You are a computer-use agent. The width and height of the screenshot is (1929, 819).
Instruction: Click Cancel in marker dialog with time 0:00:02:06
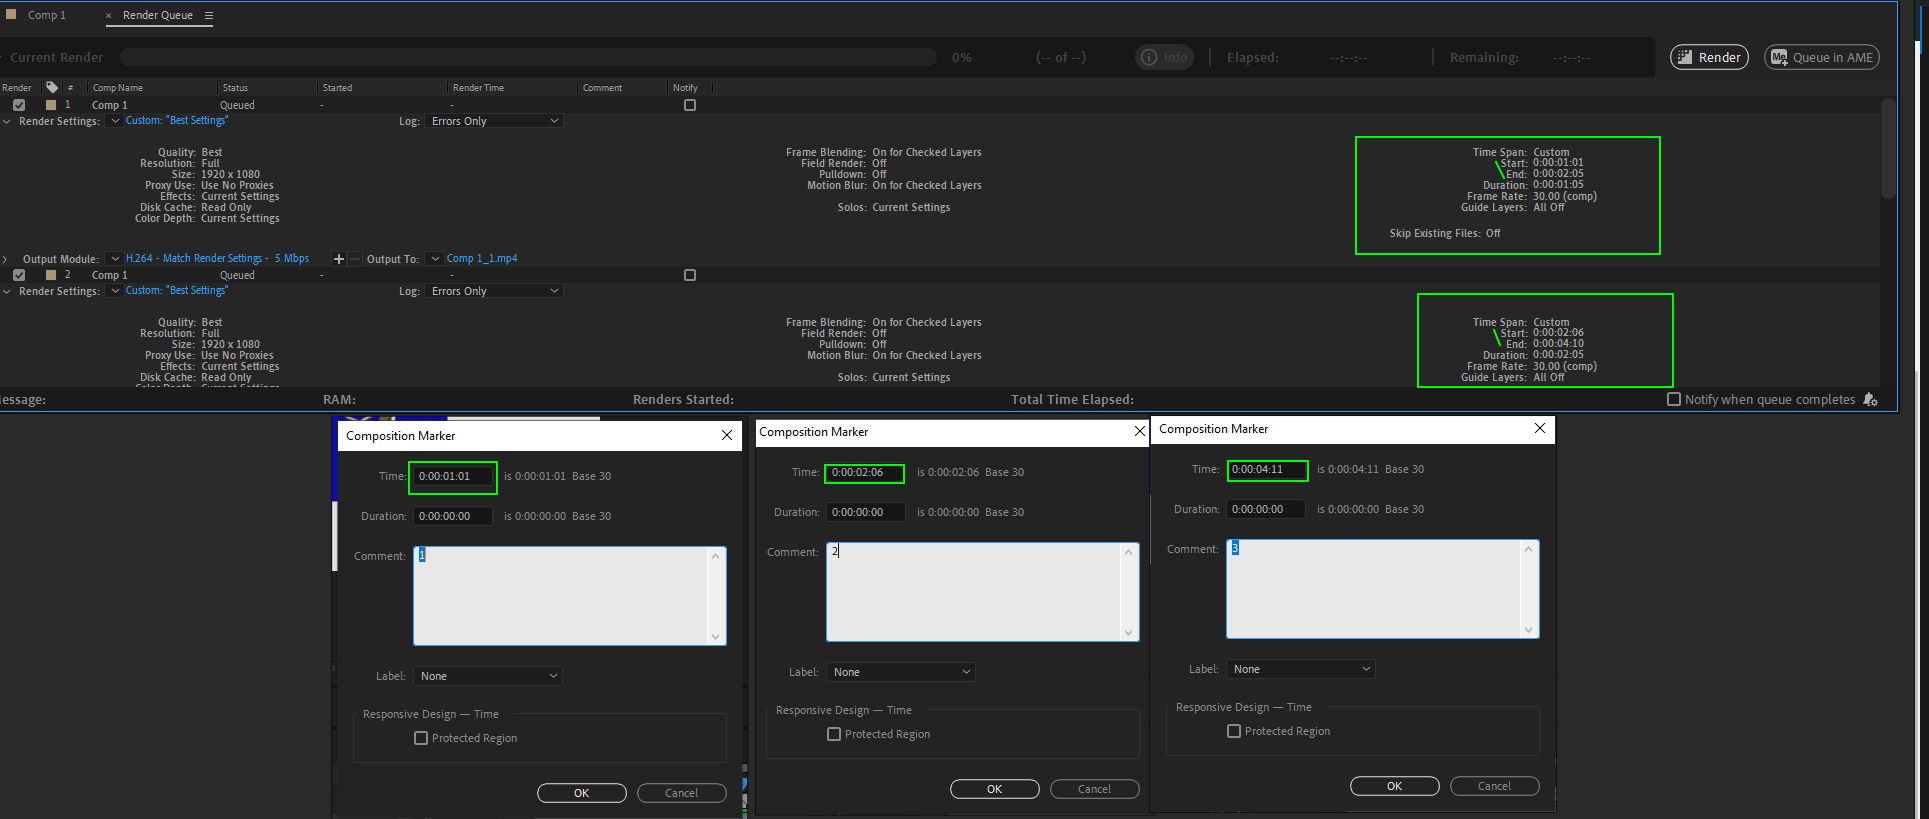click(1095, 789)
